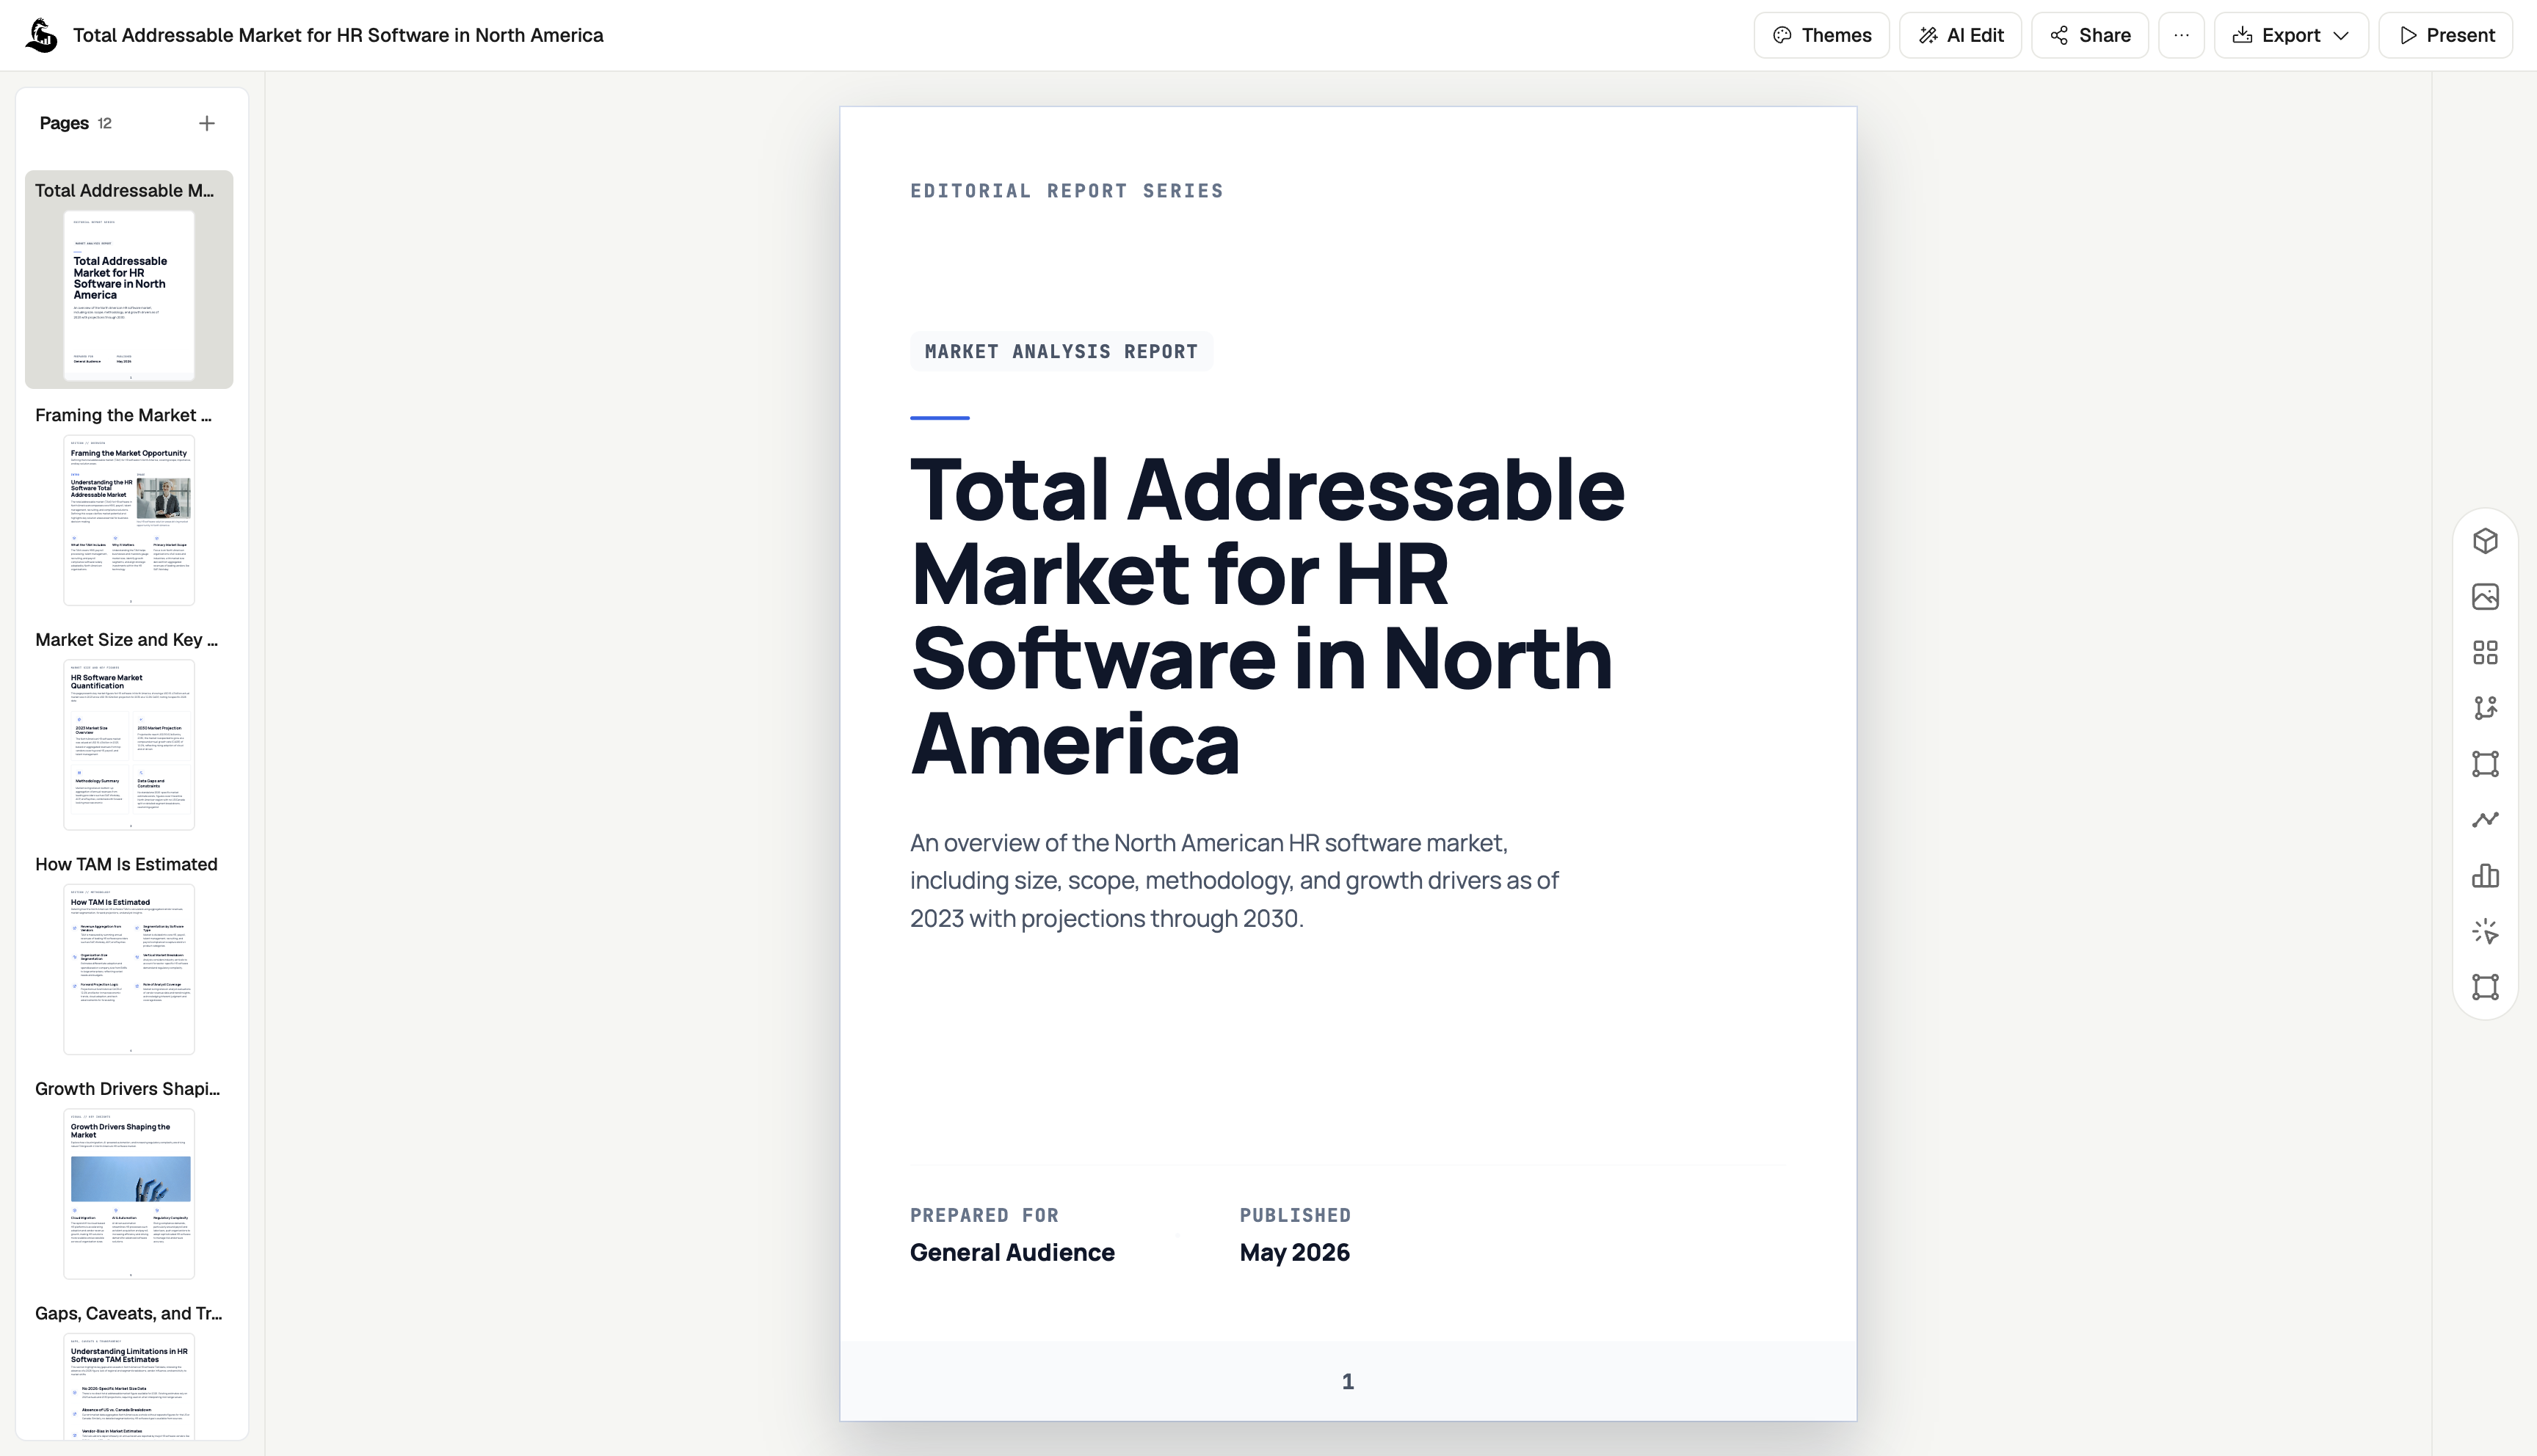Select the bar chart tool
The width and height of the screenshot is (2537, 1456).
coord(2485,876)
